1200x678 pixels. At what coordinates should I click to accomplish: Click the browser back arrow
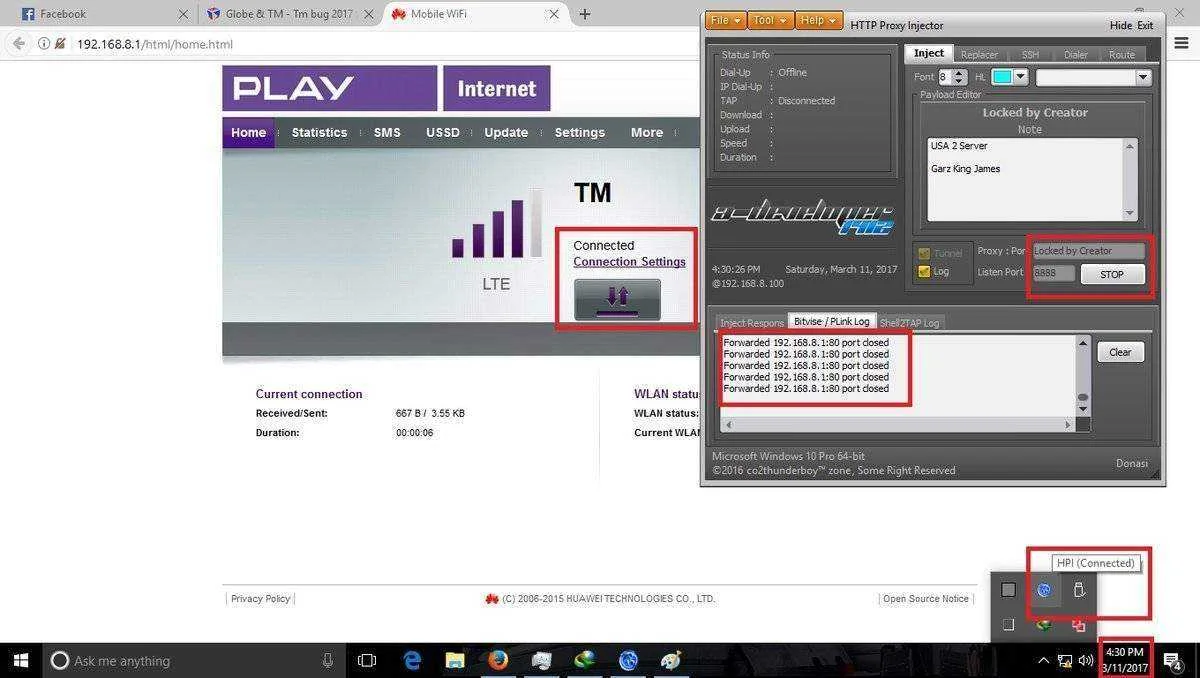click(18, 44)
